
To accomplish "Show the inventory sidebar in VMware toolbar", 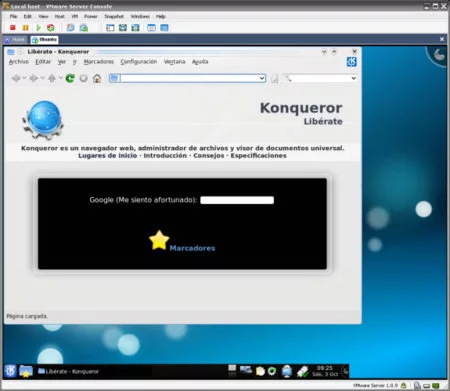I will tap(110, 28).
